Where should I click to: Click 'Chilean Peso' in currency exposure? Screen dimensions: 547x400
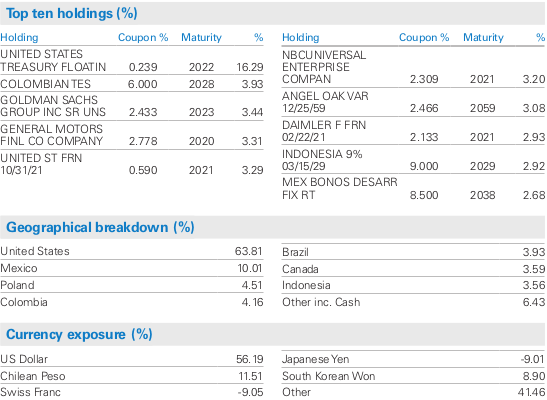coord(33,376)
